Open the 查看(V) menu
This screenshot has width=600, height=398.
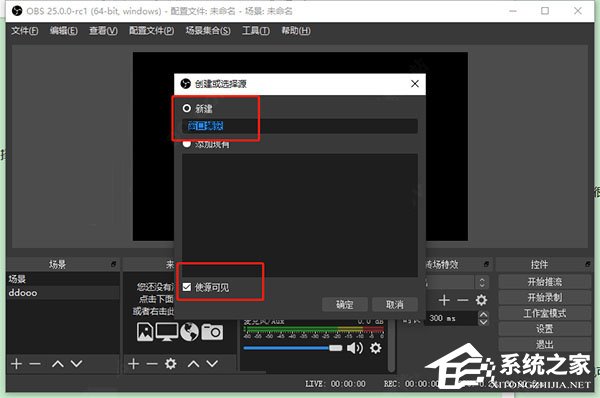(103, 31)
